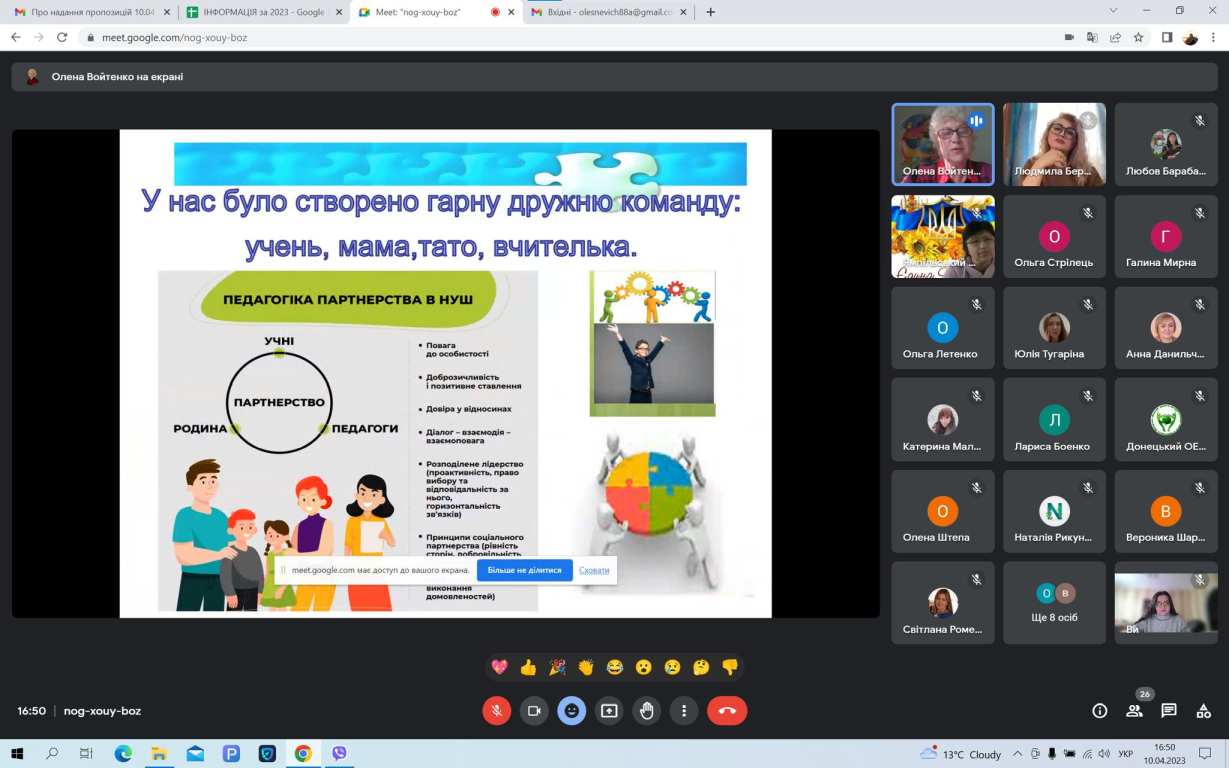Screen dimensions: 1229x768
Task: Click Галина Мирна participant tile
Action: pos(1165,236)
